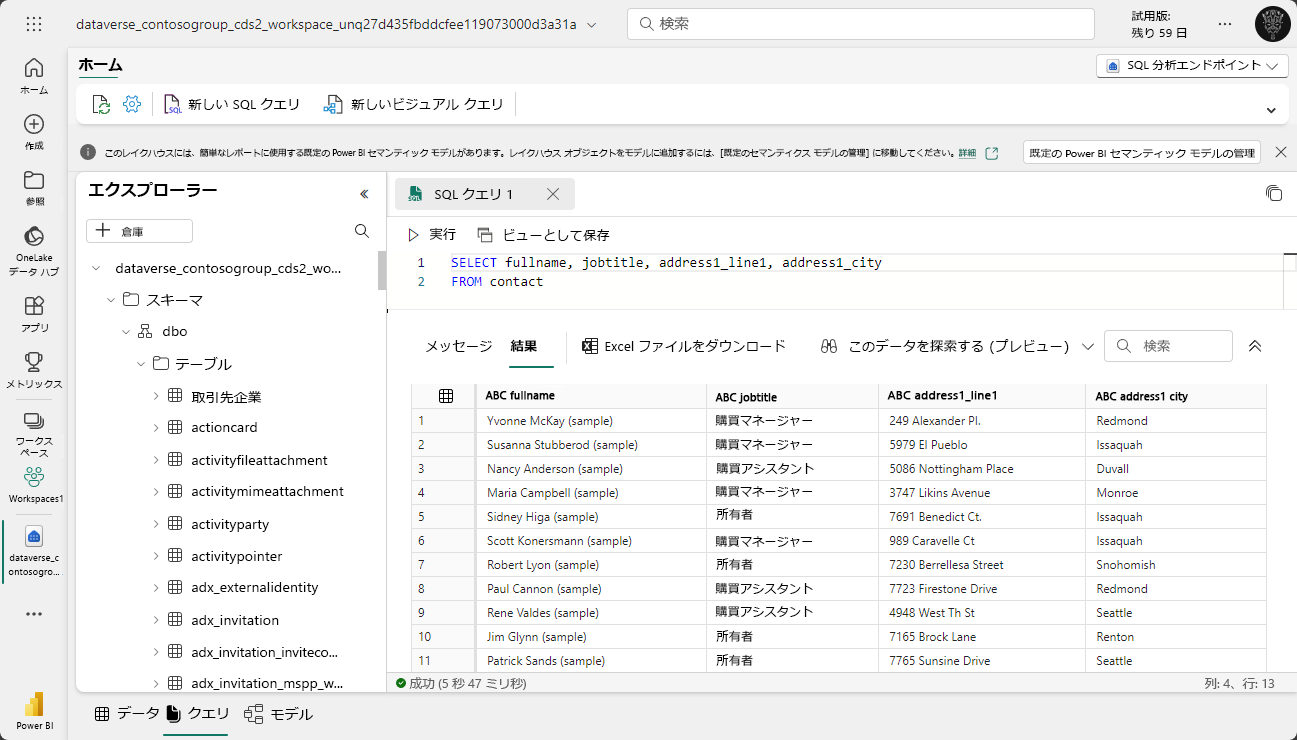
Task: Click the explorer vertical scrollbar
Action: click(382, 271)
